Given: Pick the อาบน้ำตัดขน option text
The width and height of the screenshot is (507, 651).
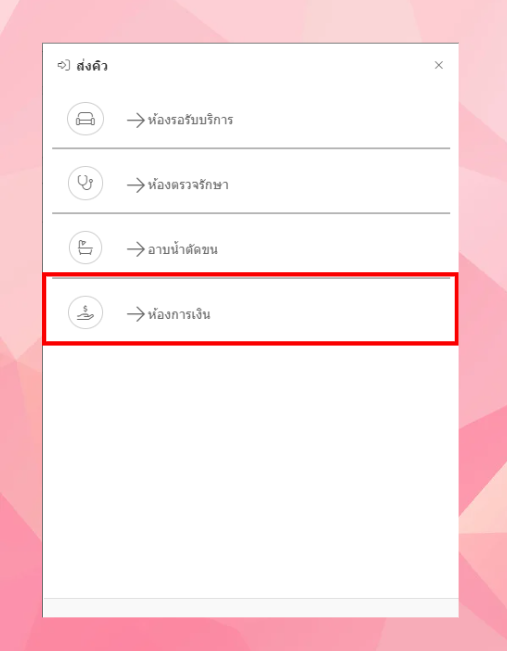Looking at the screenshot, I should pyautogui.click(x=182, y=249).
